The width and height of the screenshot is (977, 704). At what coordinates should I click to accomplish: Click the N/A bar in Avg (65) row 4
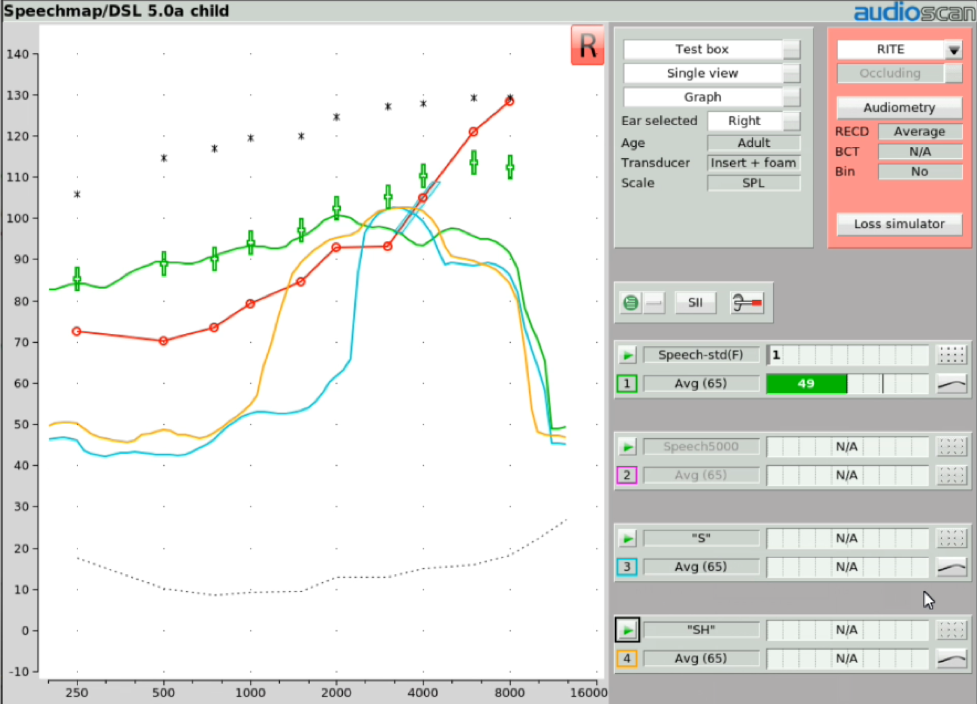coord(847,659)
